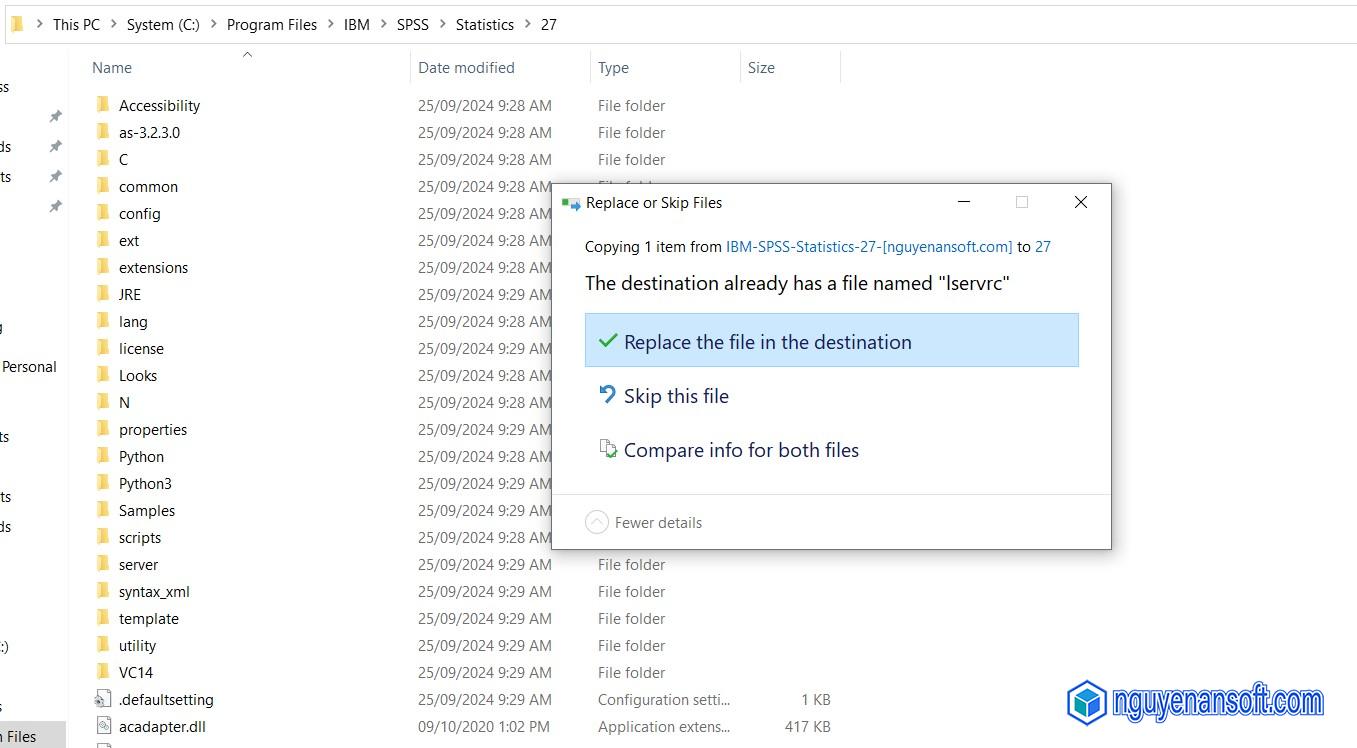Click Configuration settings type of .defaultsetting

664,699
